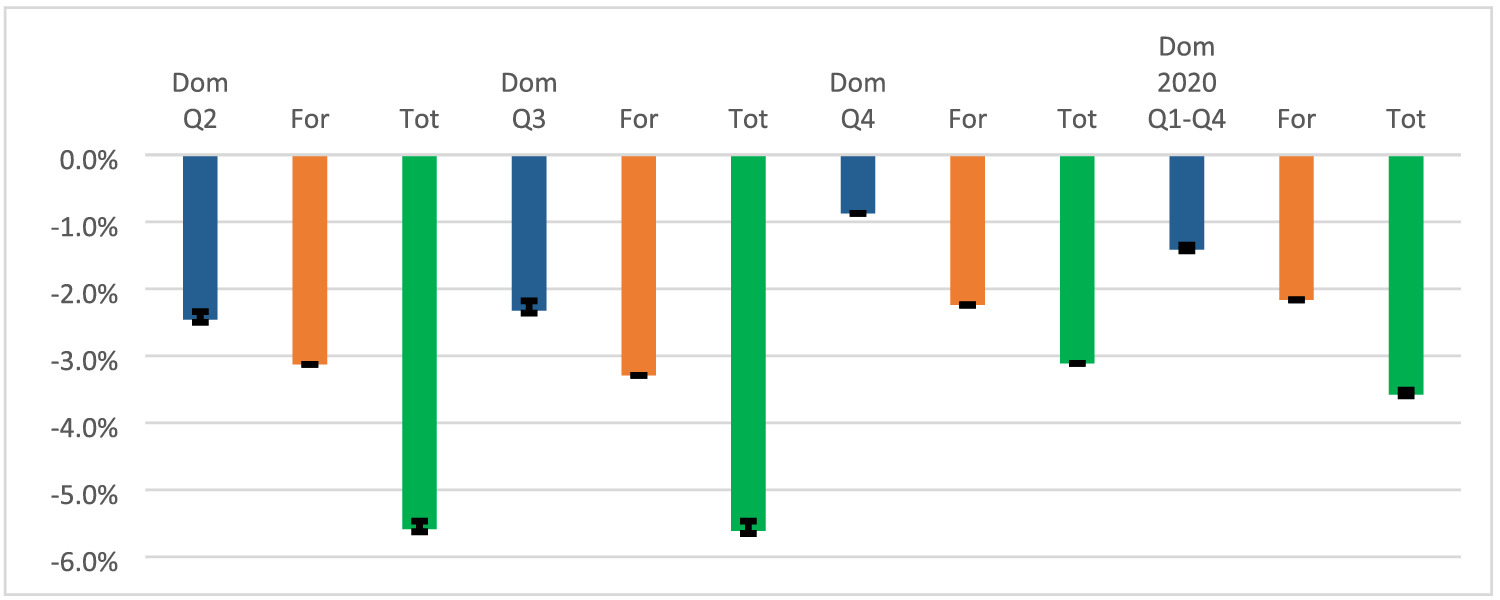The width and height of the screenshot is (1500, 600).
Task: Click the Dom Q4 category label
Action: (x=858, y=100)
